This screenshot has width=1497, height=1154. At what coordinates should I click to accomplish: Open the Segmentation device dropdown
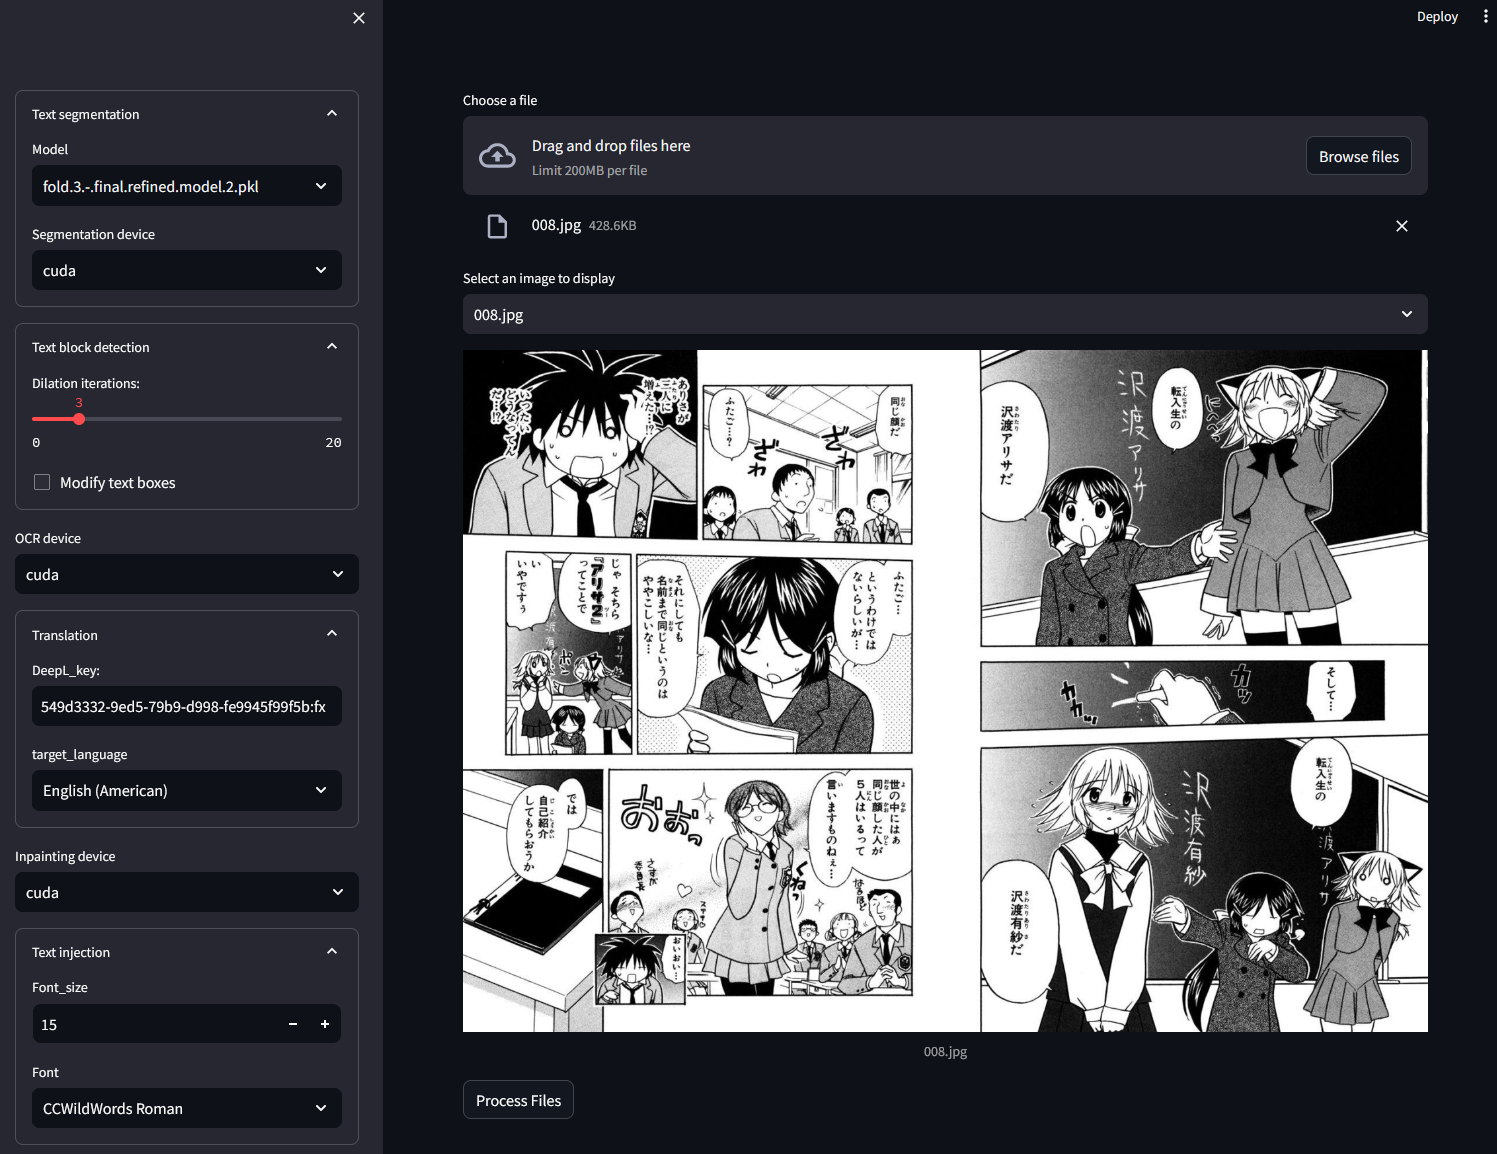point(187,270)
